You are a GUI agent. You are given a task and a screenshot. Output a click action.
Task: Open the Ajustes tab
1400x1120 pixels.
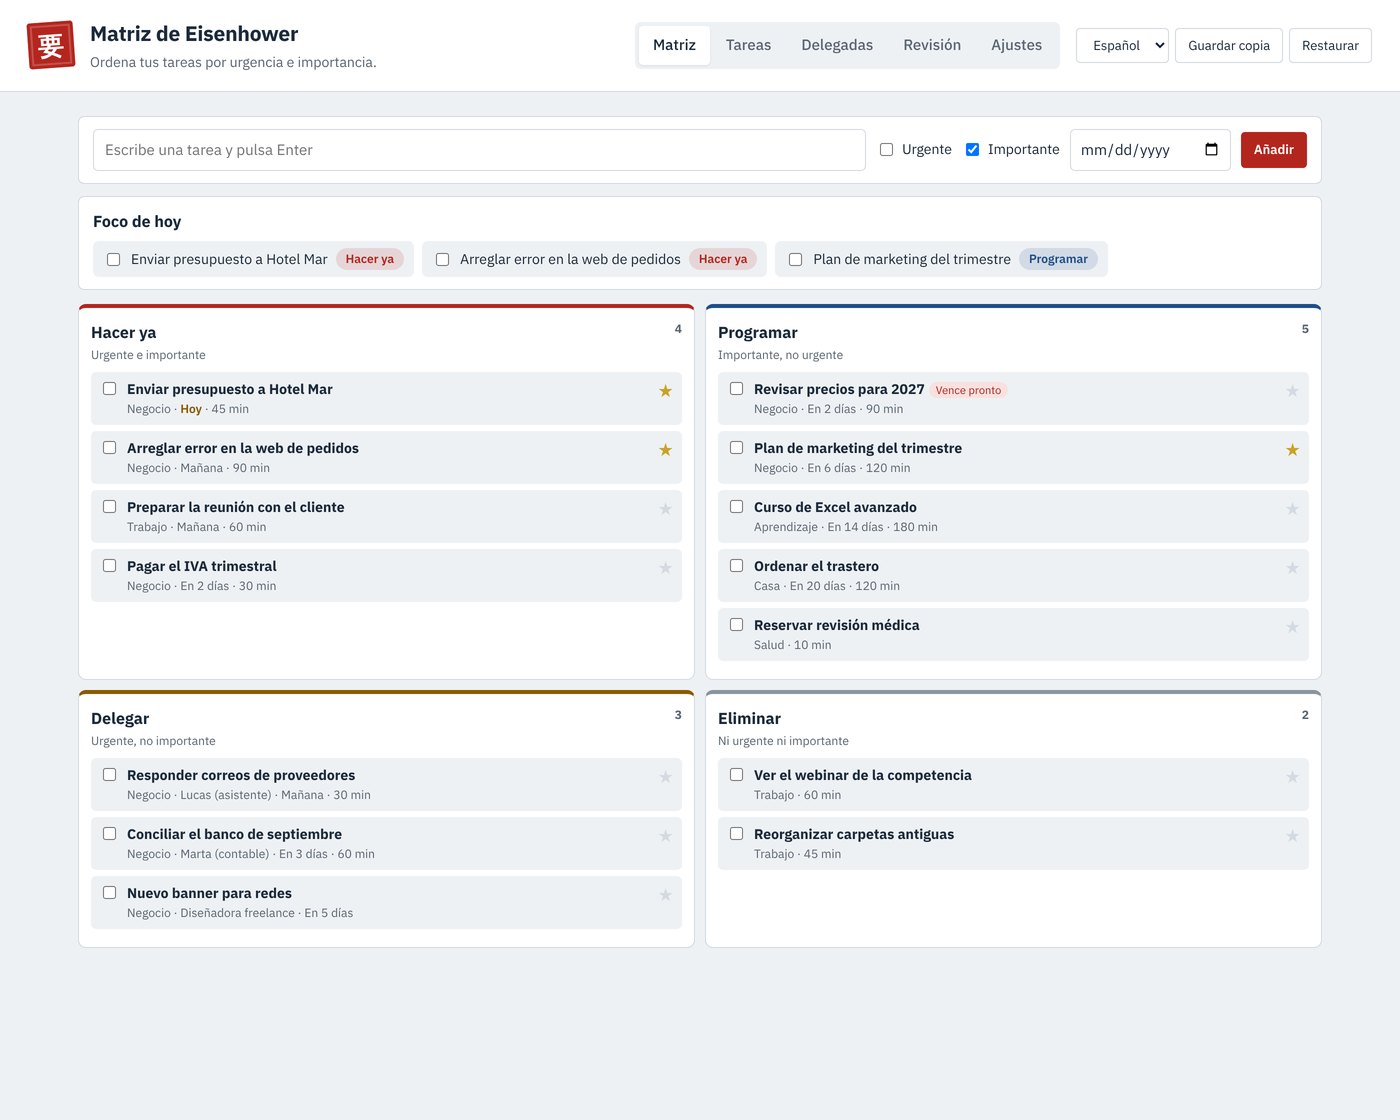click(1016, 45)
